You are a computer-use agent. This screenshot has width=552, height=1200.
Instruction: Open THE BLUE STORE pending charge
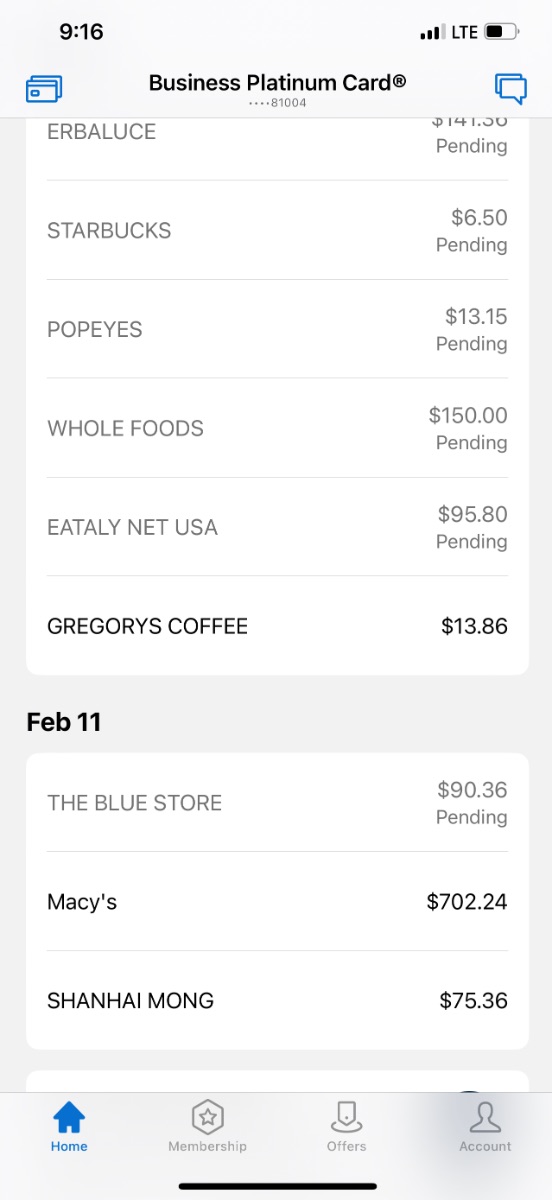(277, 803)
